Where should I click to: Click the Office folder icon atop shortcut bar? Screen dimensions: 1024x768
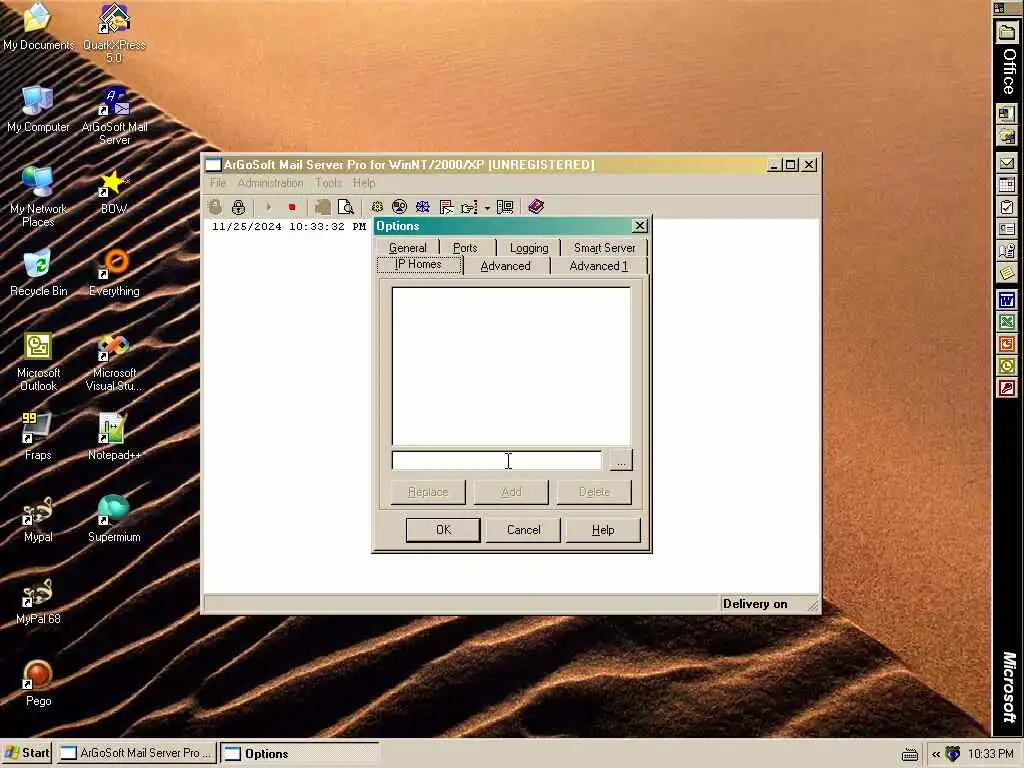(1006, 32)
